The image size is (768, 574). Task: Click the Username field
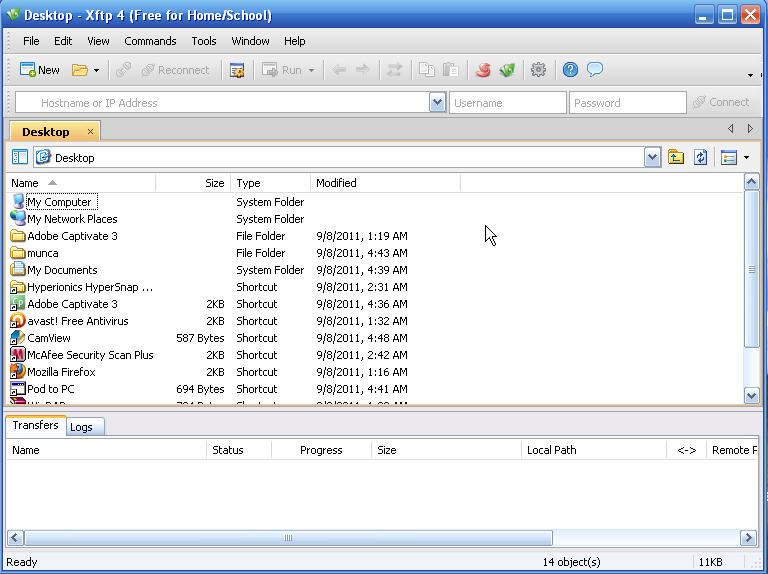pos(508,103)
